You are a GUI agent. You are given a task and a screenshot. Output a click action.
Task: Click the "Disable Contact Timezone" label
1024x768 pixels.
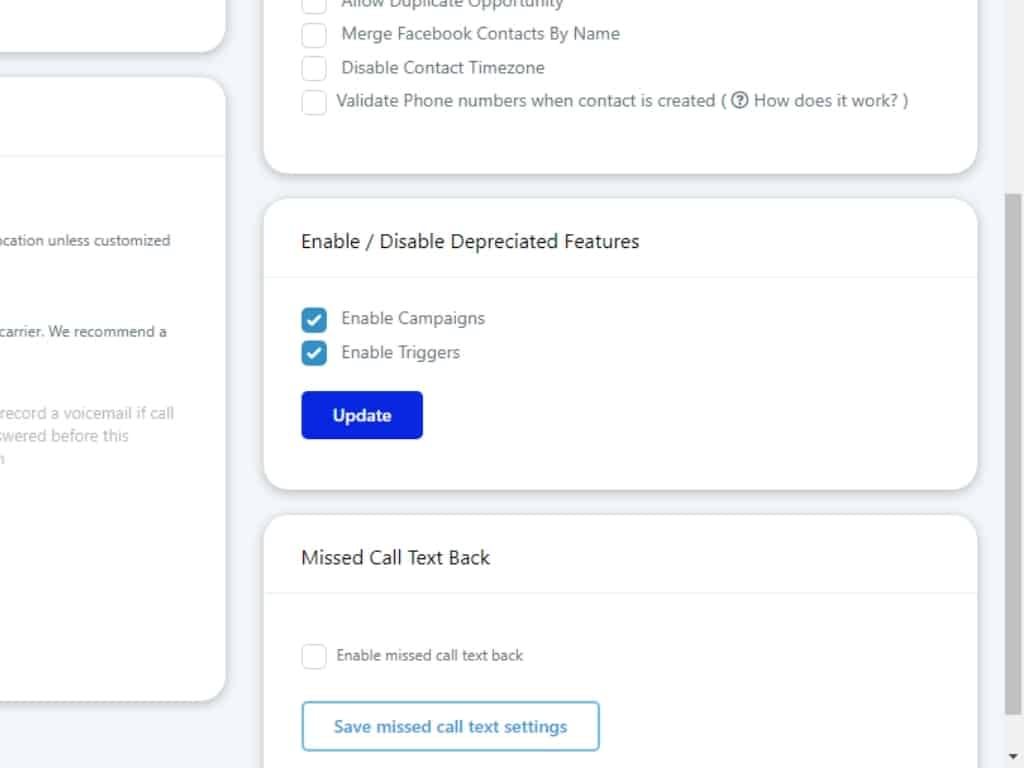pos(443,68)
